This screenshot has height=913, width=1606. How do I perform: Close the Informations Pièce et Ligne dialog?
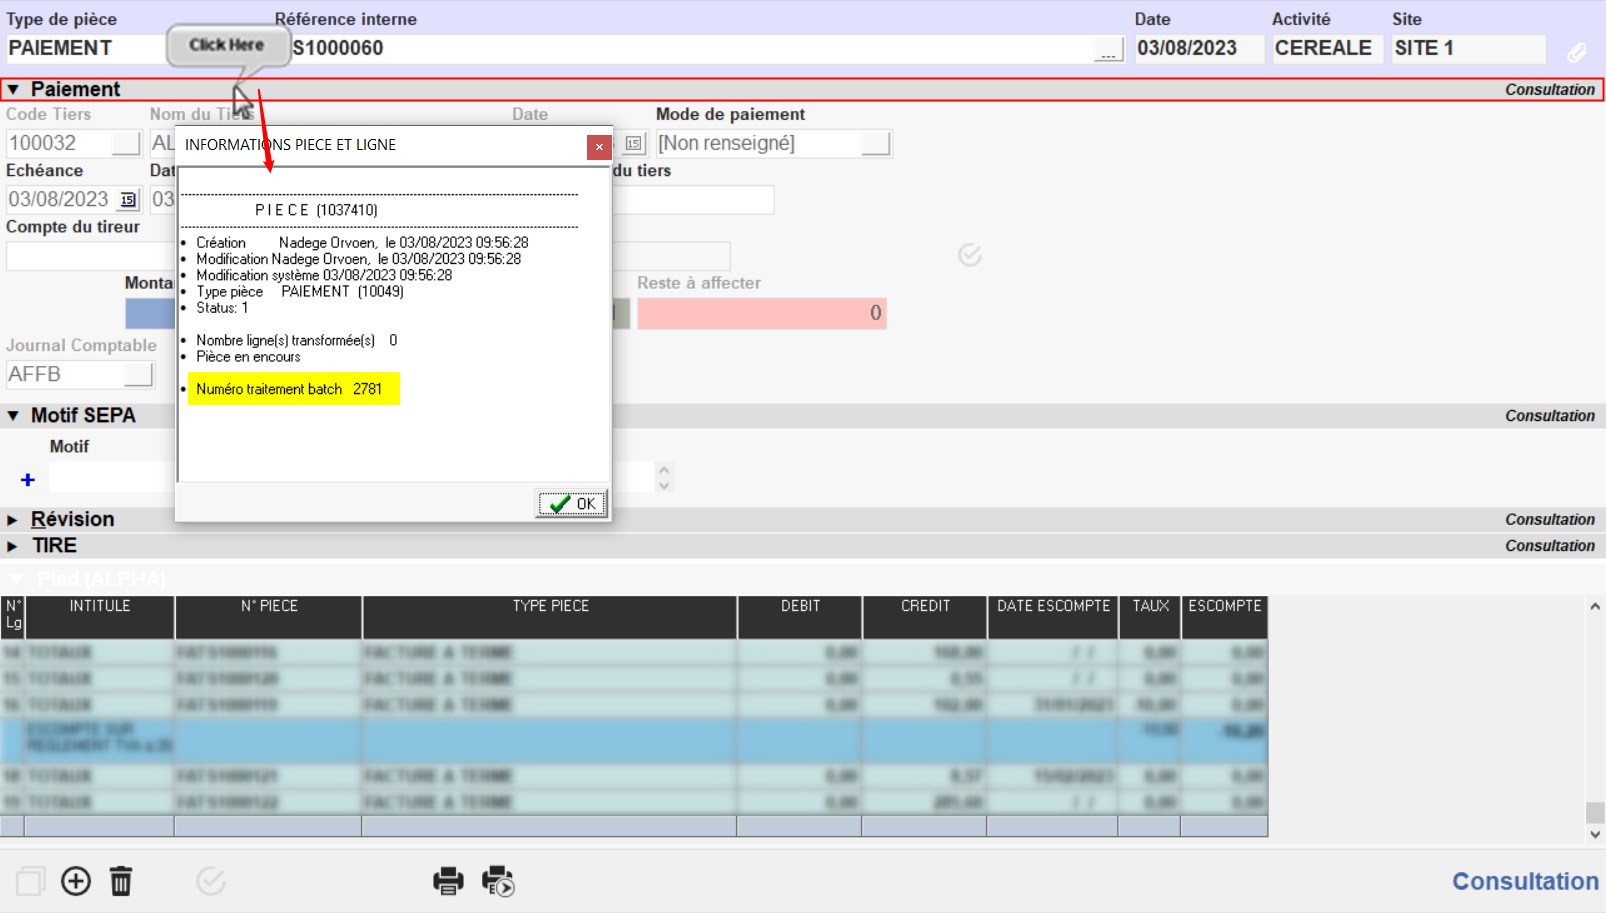598,147
